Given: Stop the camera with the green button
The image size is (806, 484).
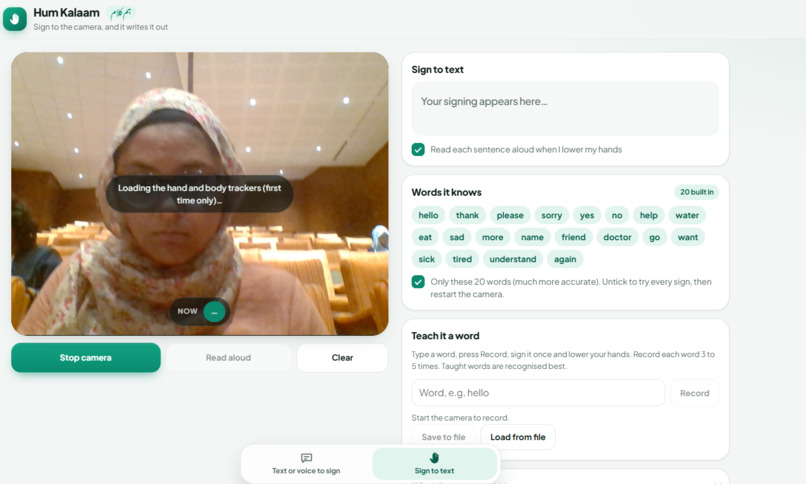Looking at the screenshot, I should click(x=86, y=358).
